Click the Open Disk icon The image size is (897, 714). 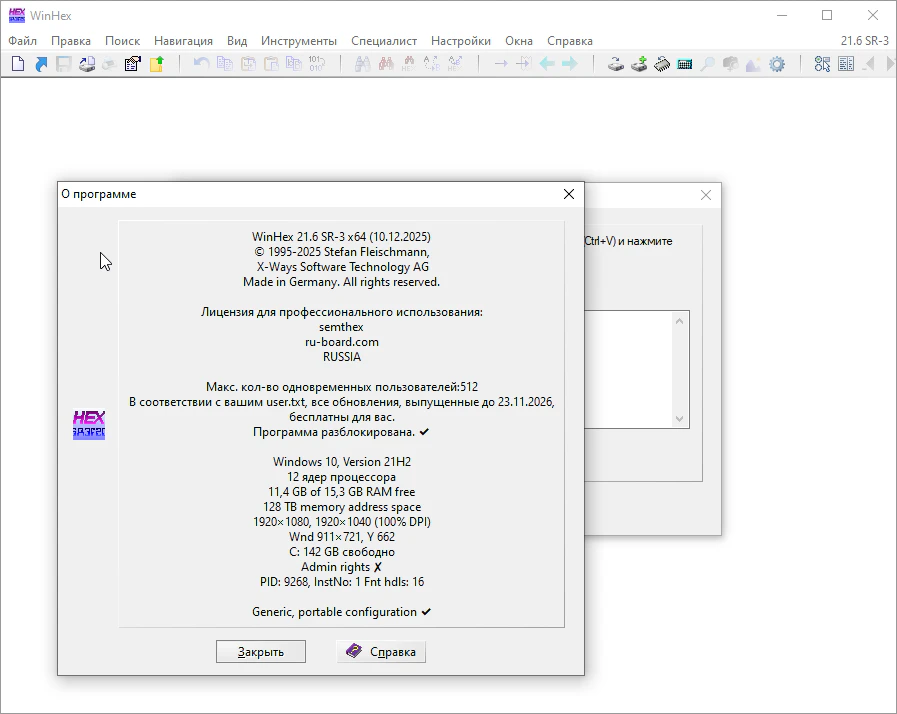tap(616, 64)
